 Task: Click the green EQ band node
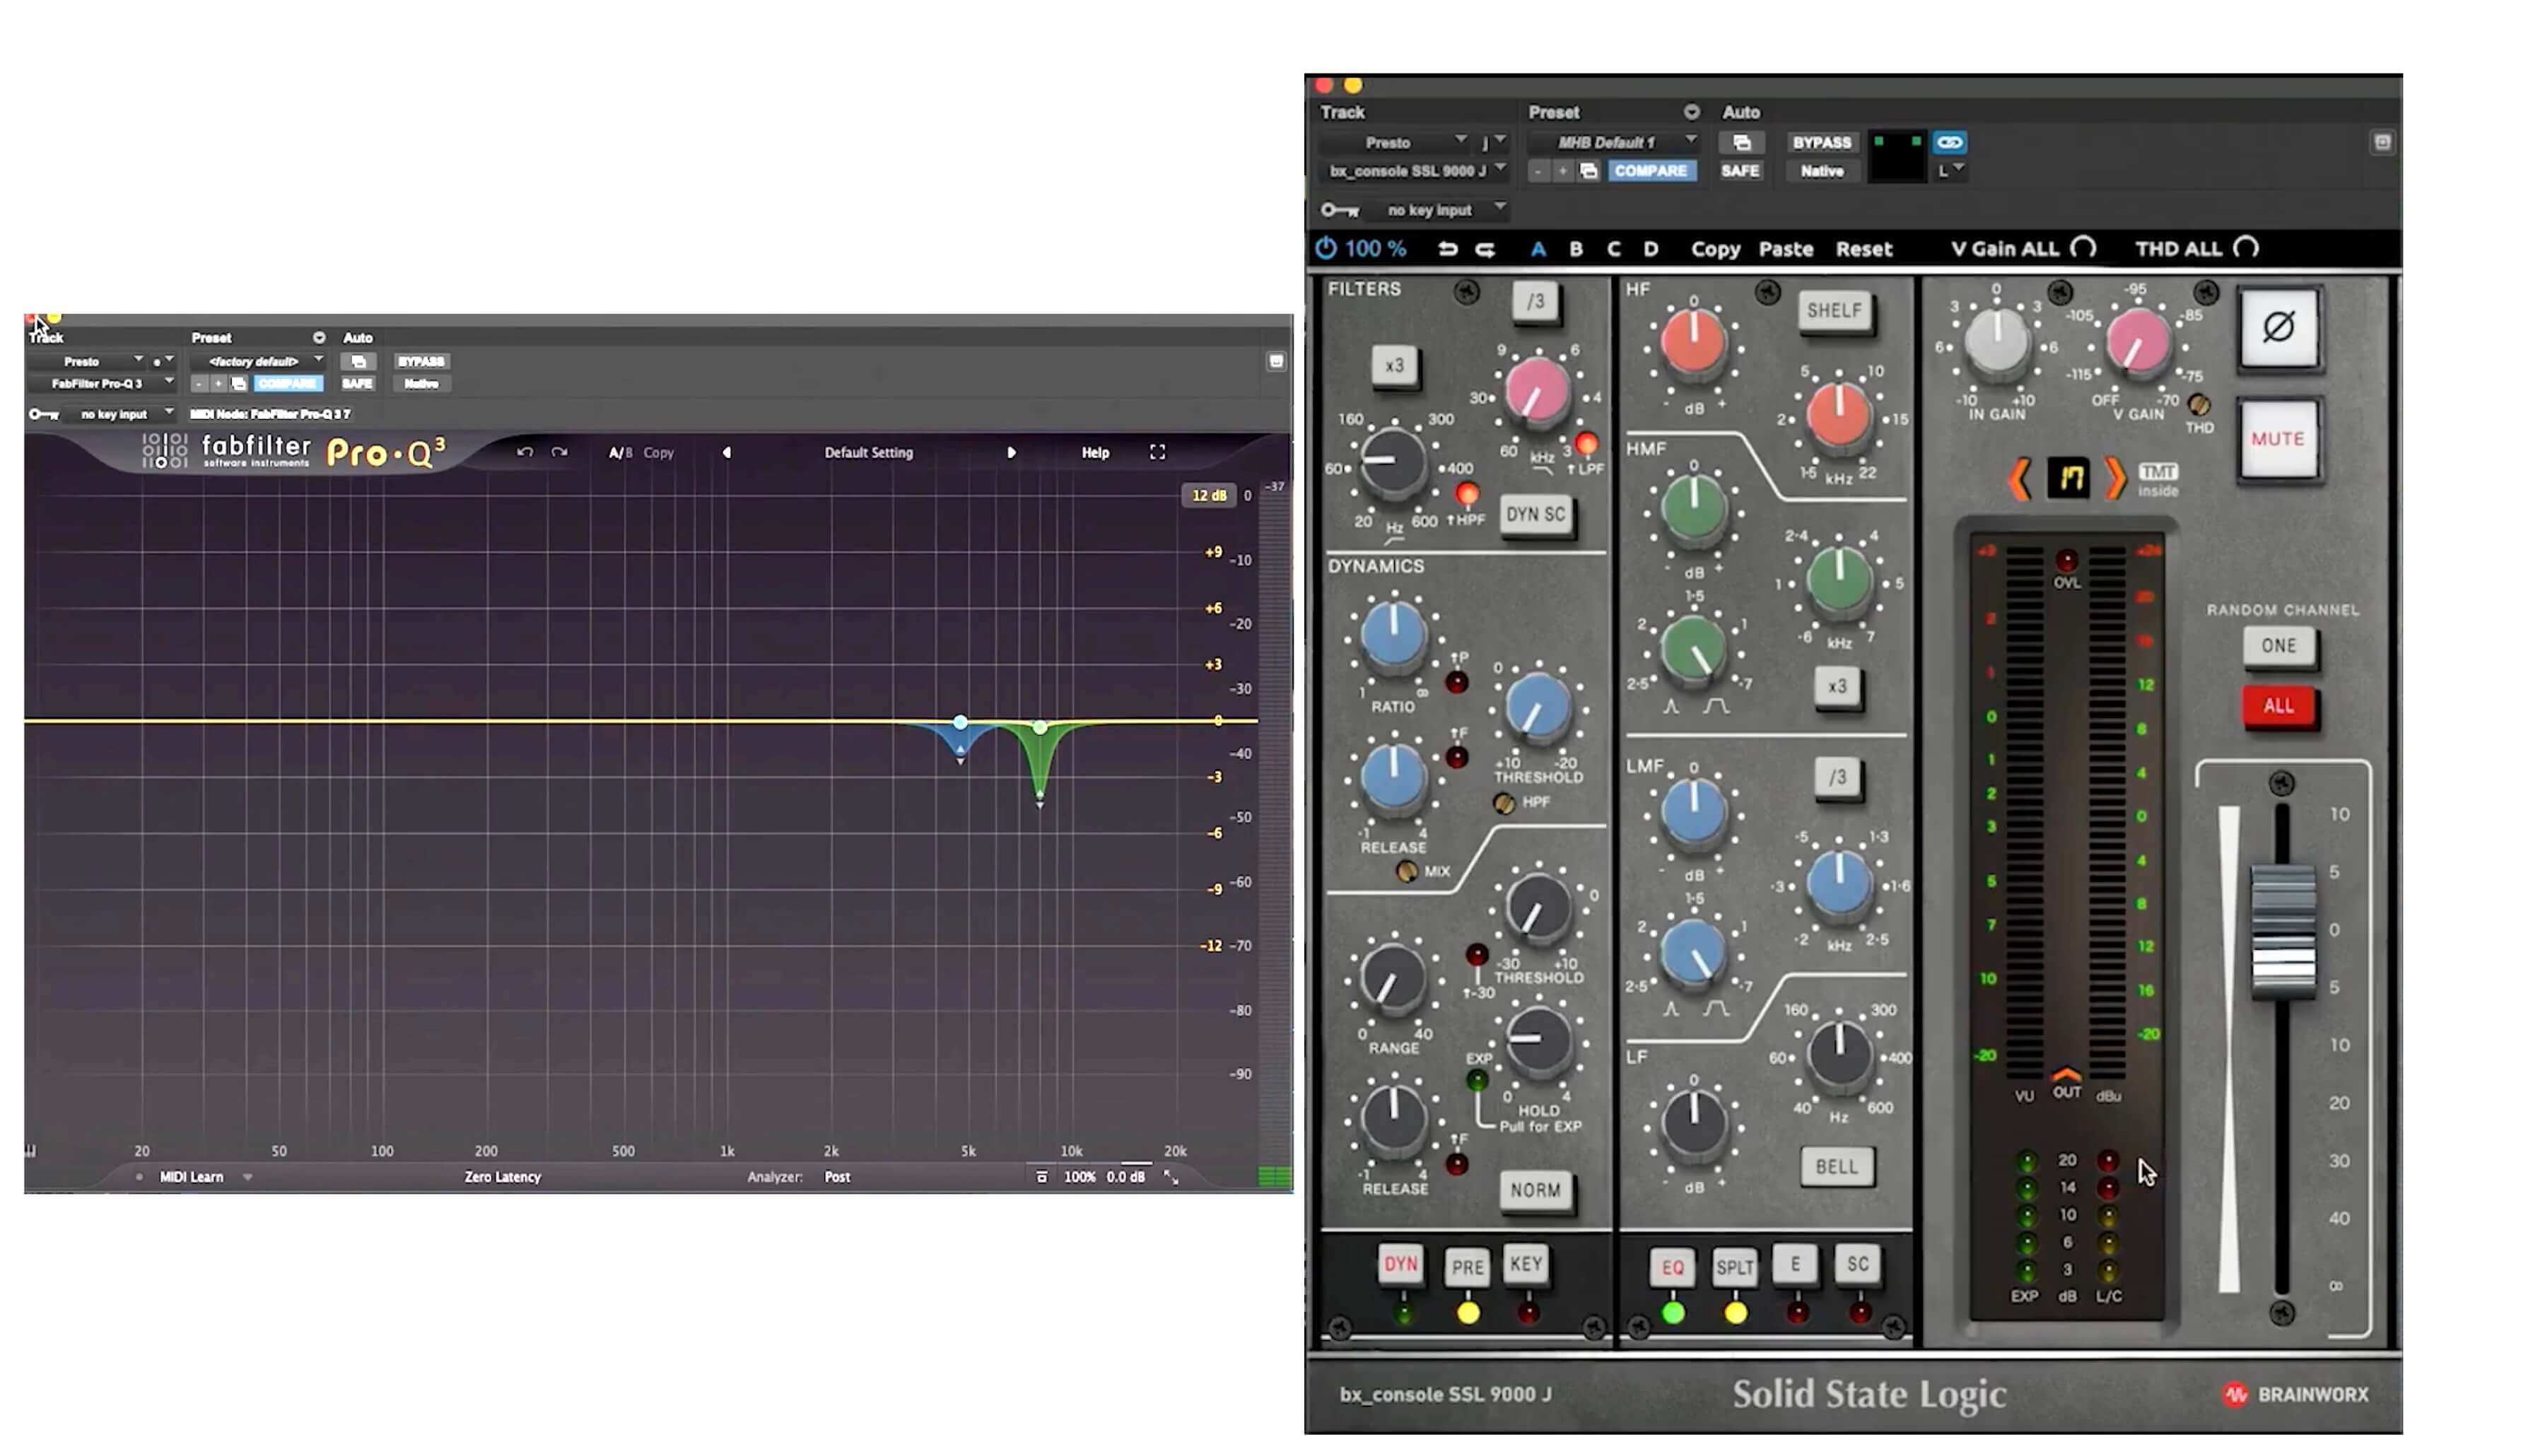[1040, 728]
